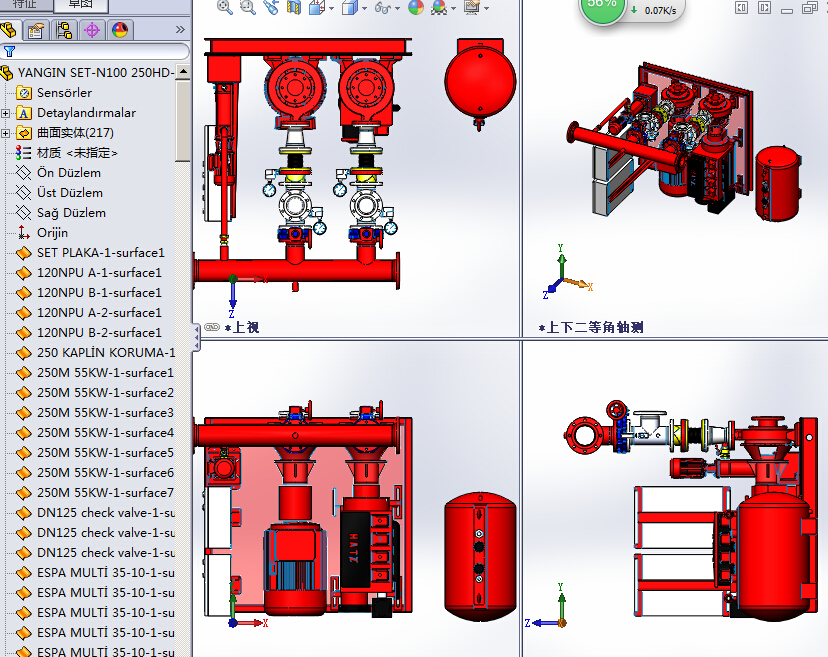Click the document restore window button
This screenshot has height=657, width=828.
(x=810, y=8)
